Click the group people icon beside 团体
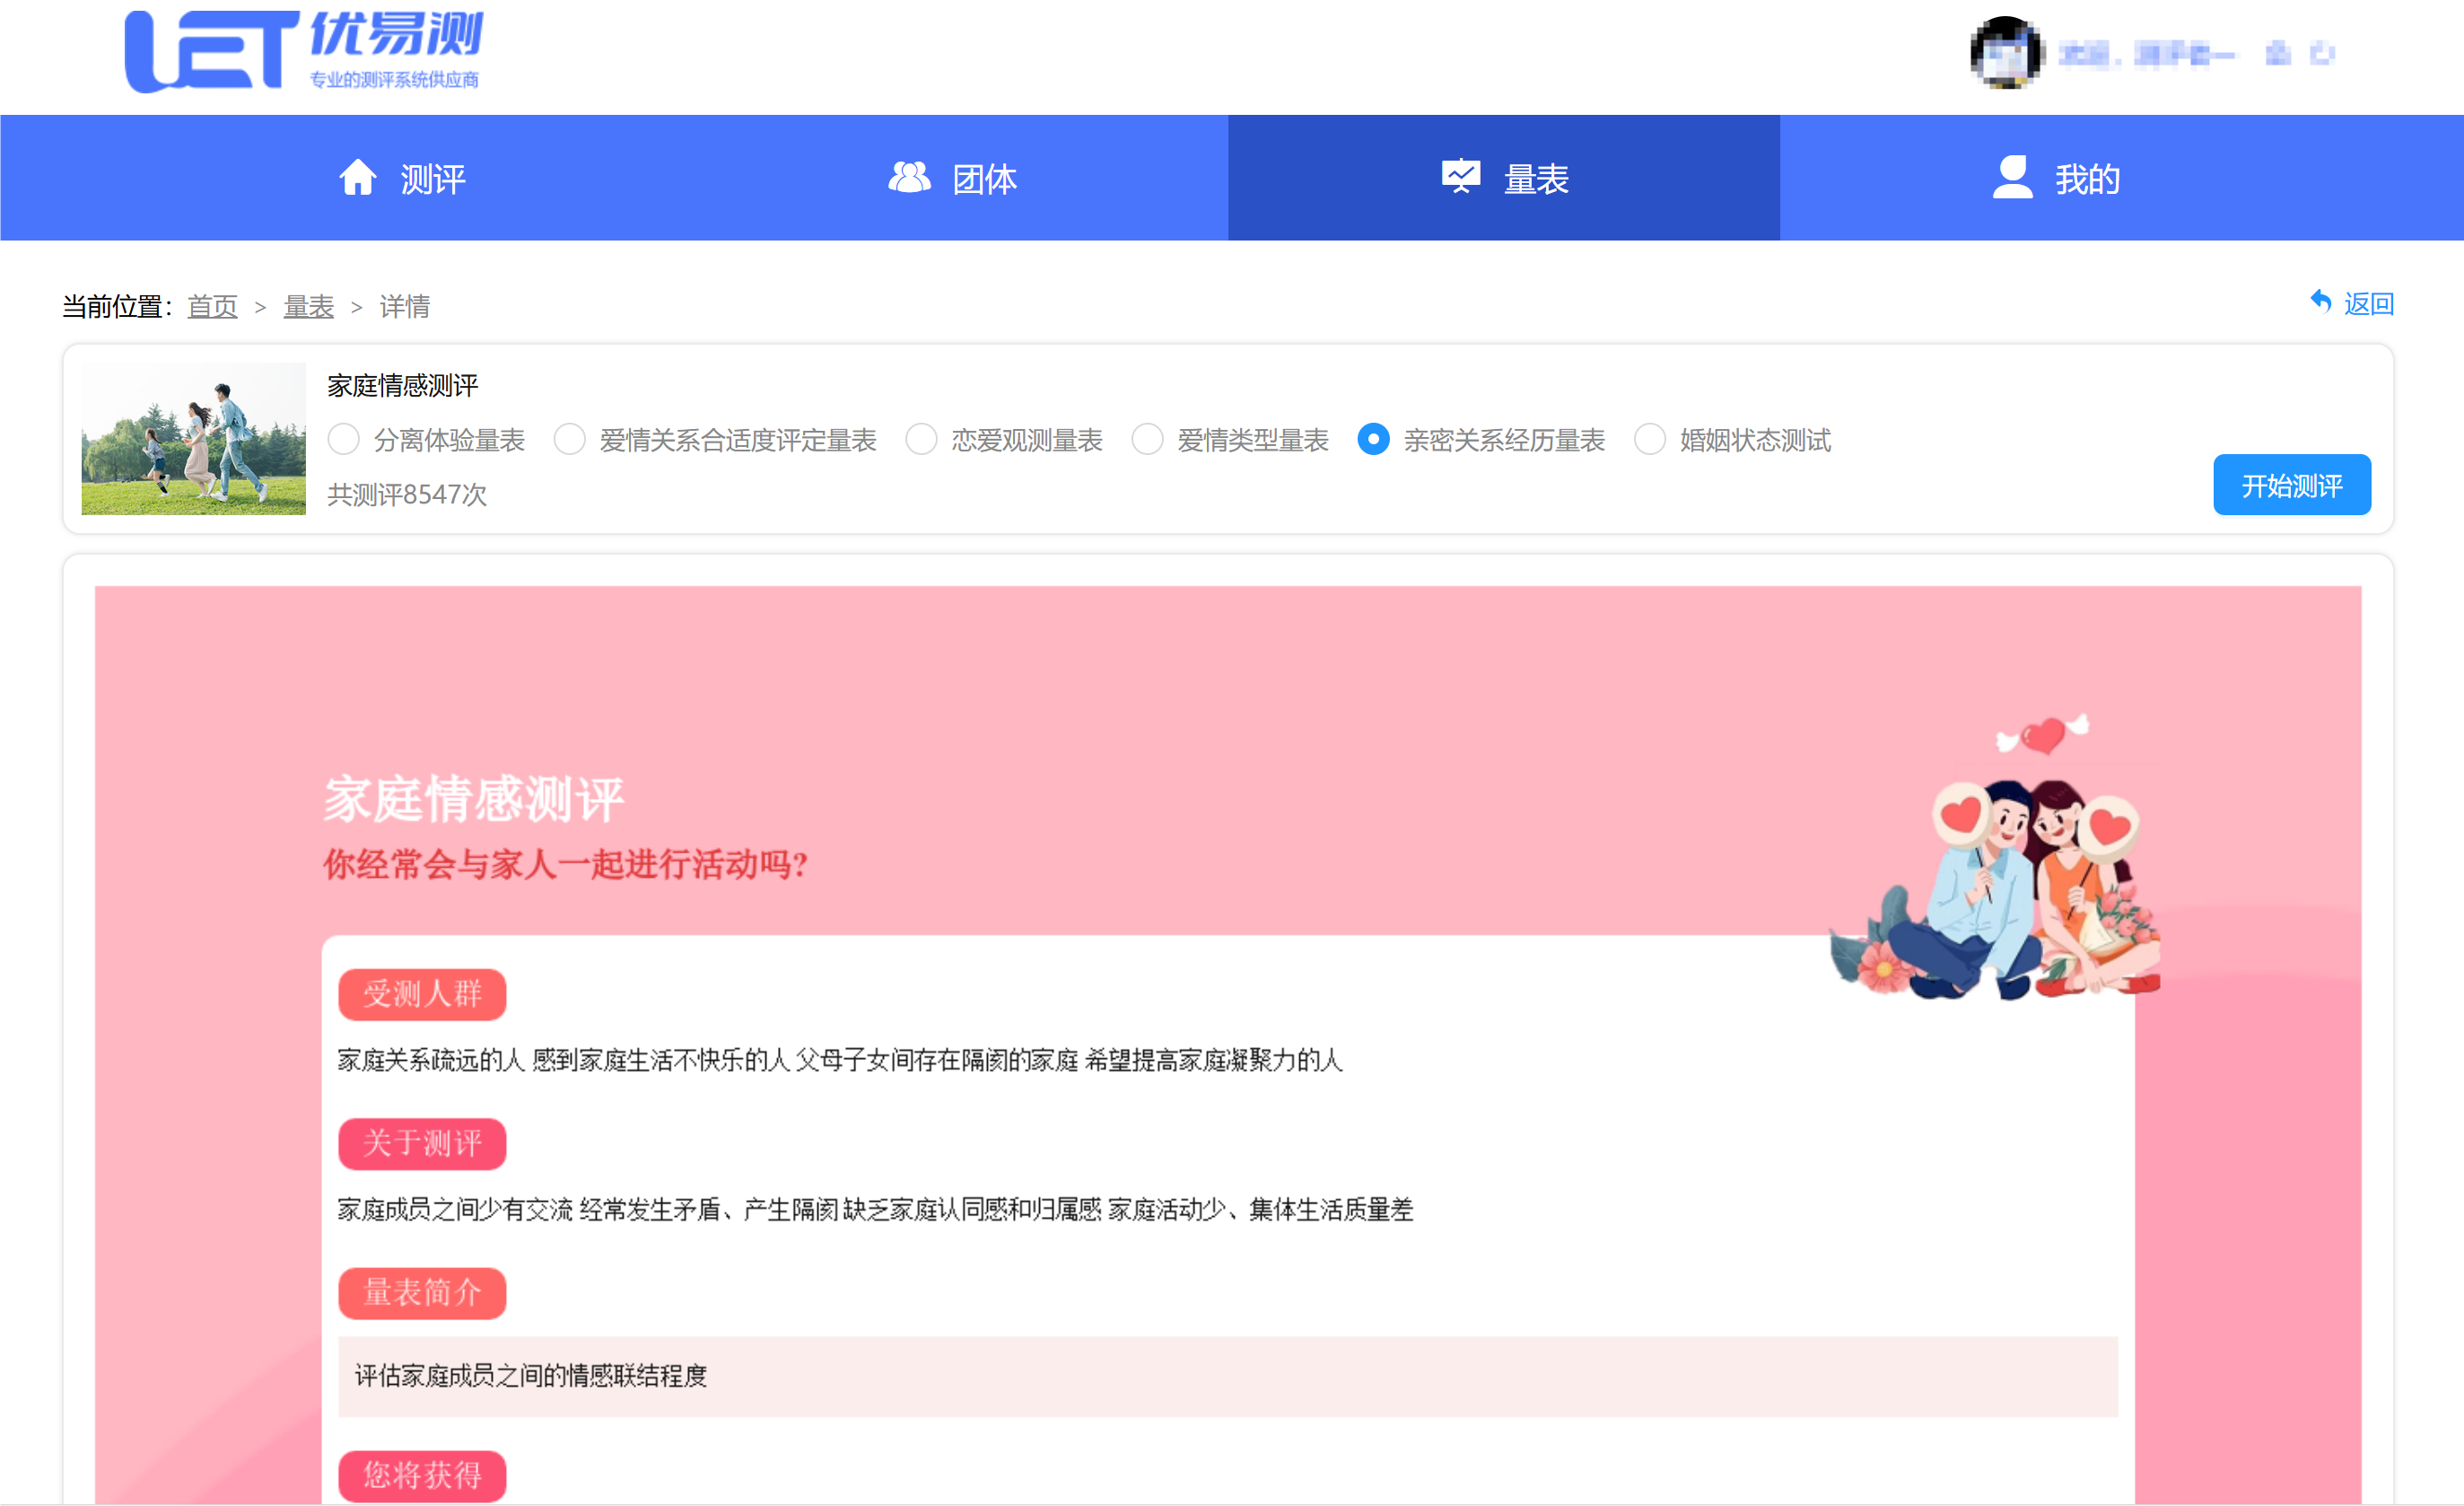2464x1506 pixels. point(908,178)
